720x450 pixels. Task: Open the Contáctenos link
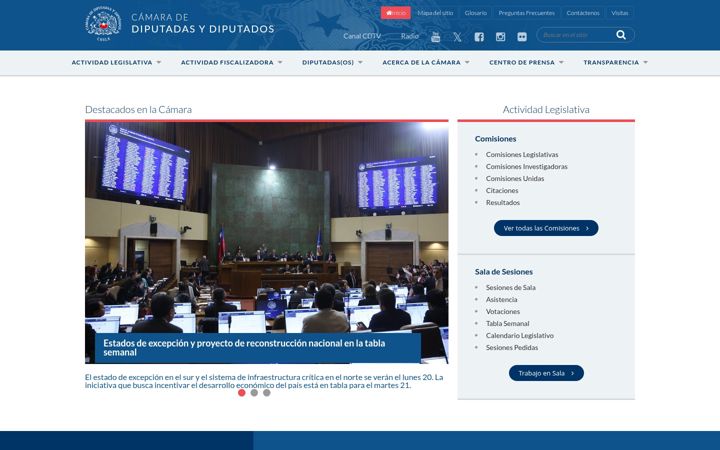coord(583,13)
